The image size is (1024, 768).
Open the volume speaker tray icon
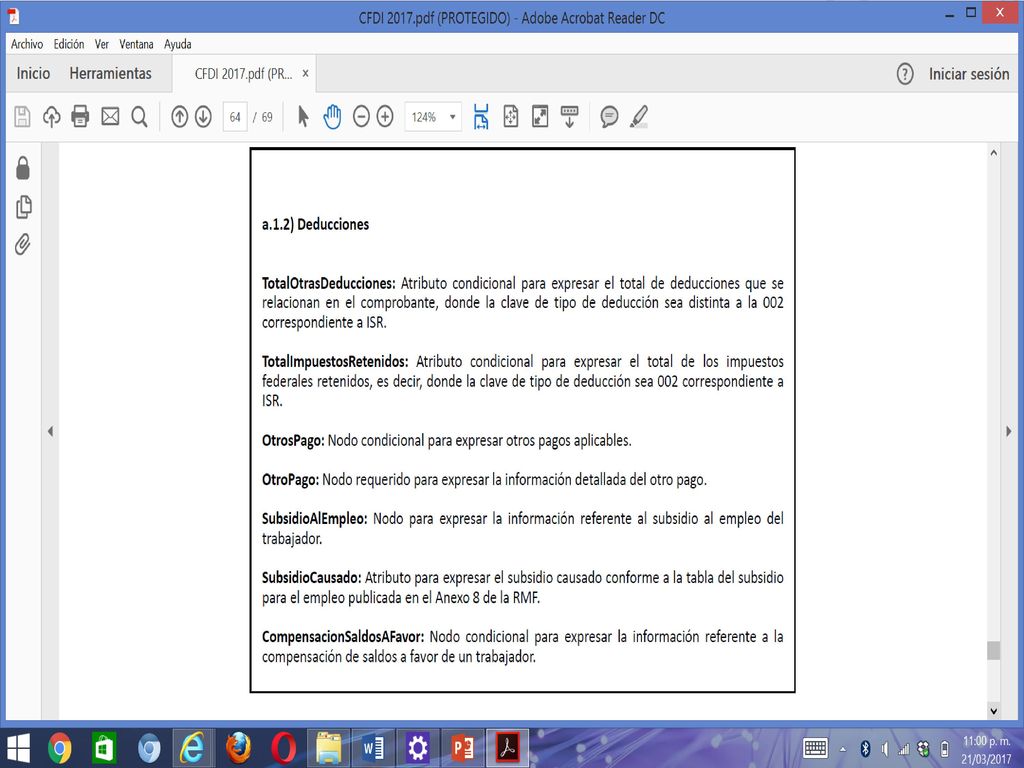click(x=885, y=748)
